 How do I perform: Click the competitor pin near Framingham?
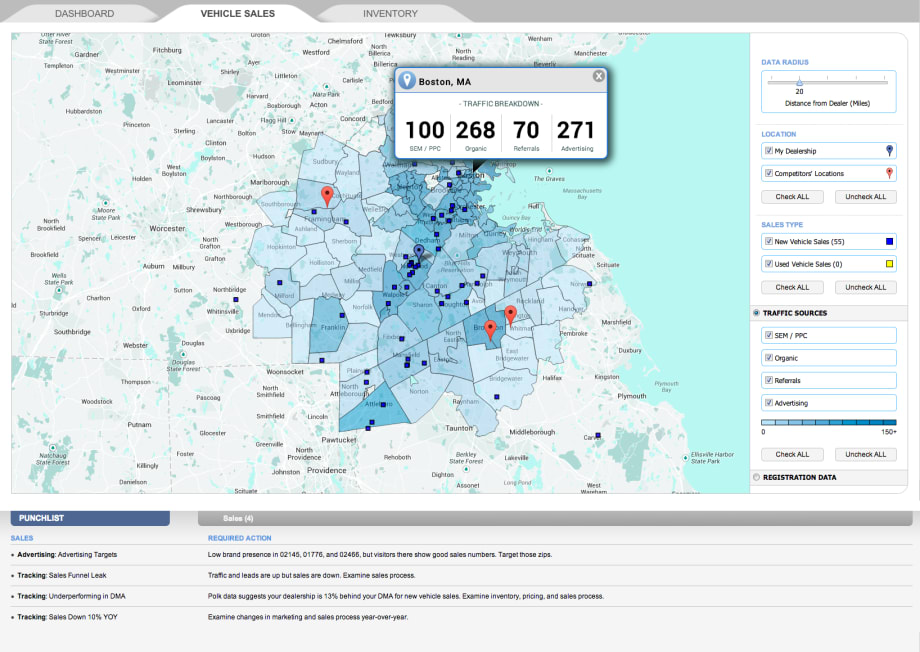pos(326,194)
